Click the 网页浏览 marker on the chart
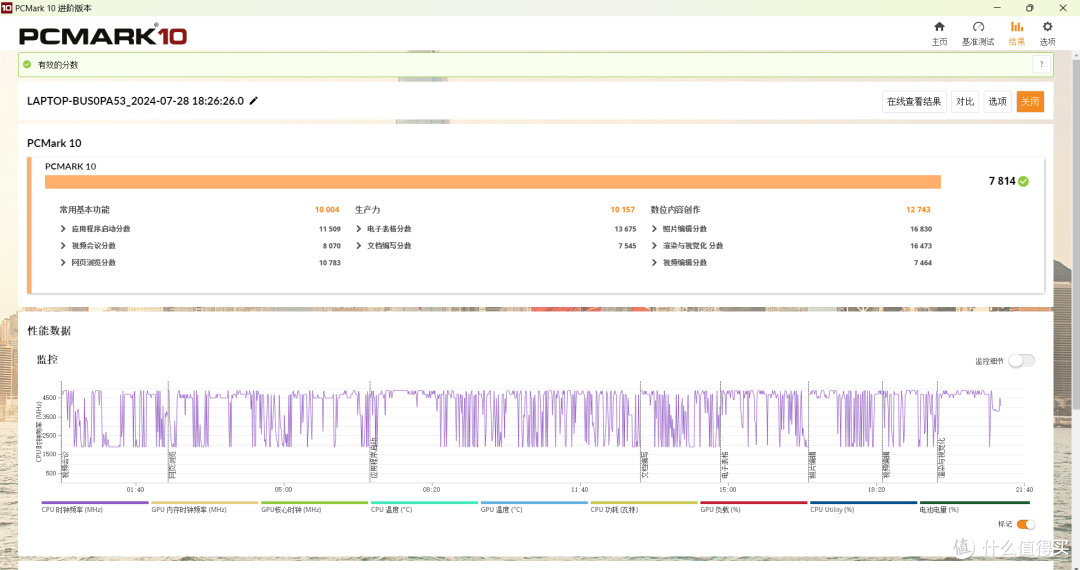This screenshot has width=1080, height=570. 174,465
